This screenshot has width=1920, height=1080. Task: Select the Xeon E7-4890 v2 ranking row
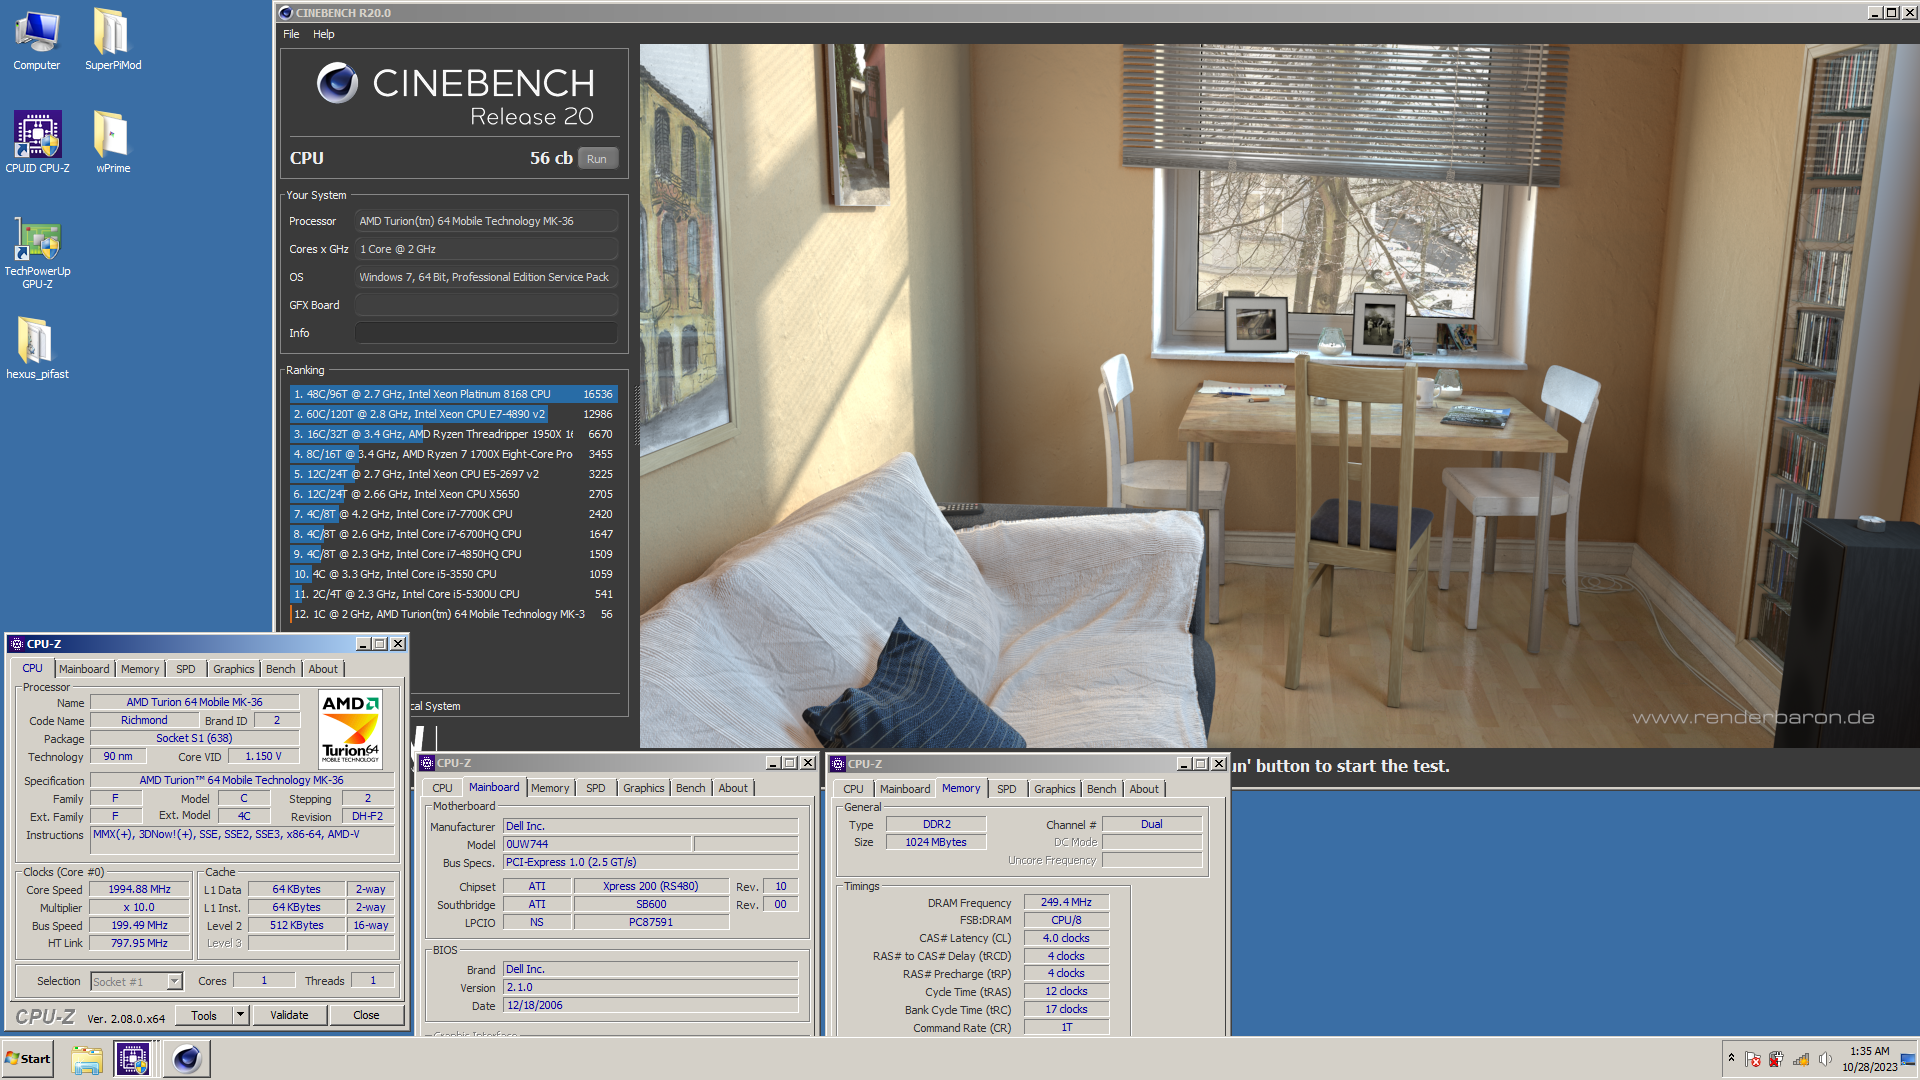click(x=453, y=414)
